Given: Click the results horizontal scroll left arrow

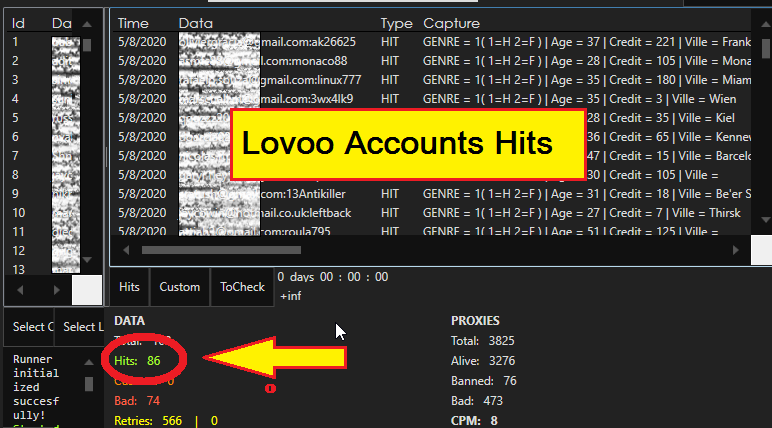Looking at the screenshot, I should (126, 250).
